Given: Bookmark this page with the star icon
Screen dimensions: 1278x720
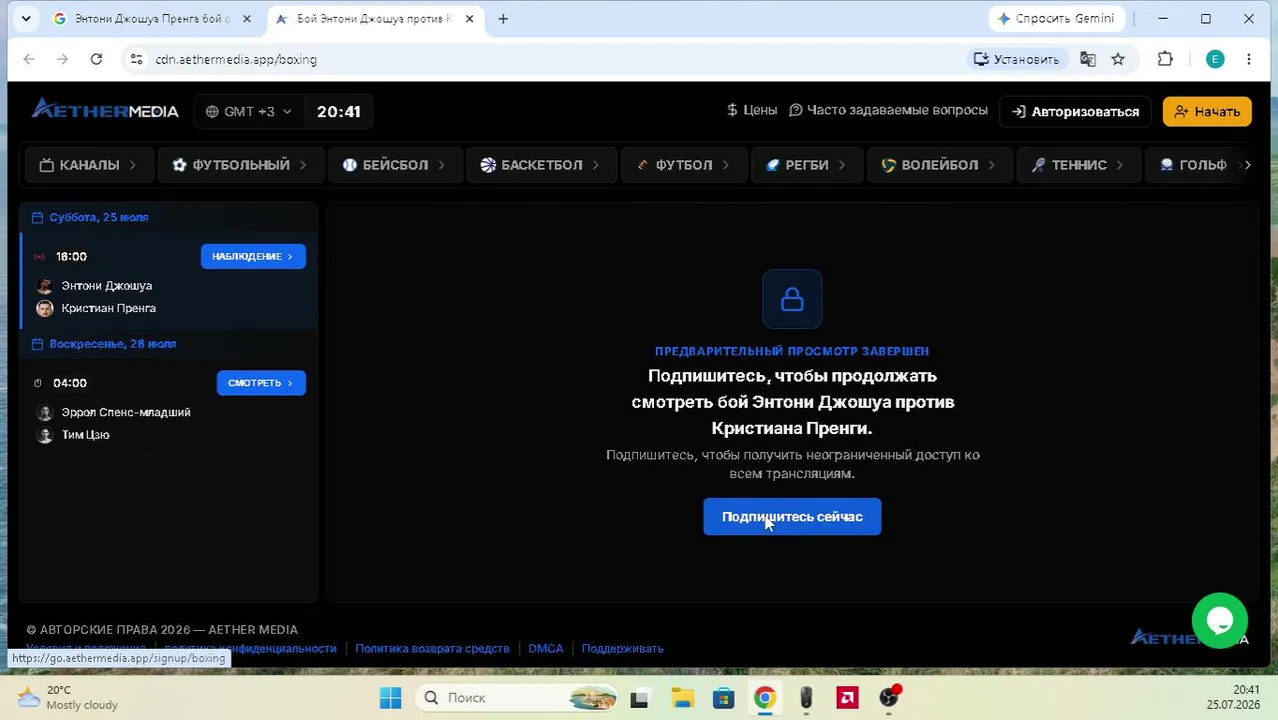Looking at the screenshot, I should (x=1118, y=59).
